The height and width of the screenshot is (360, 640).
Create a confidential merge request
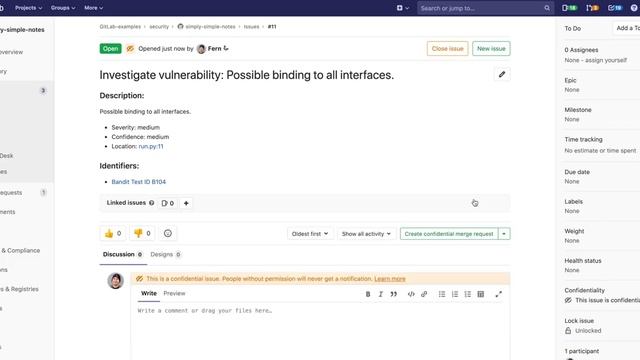coord(449,234)
